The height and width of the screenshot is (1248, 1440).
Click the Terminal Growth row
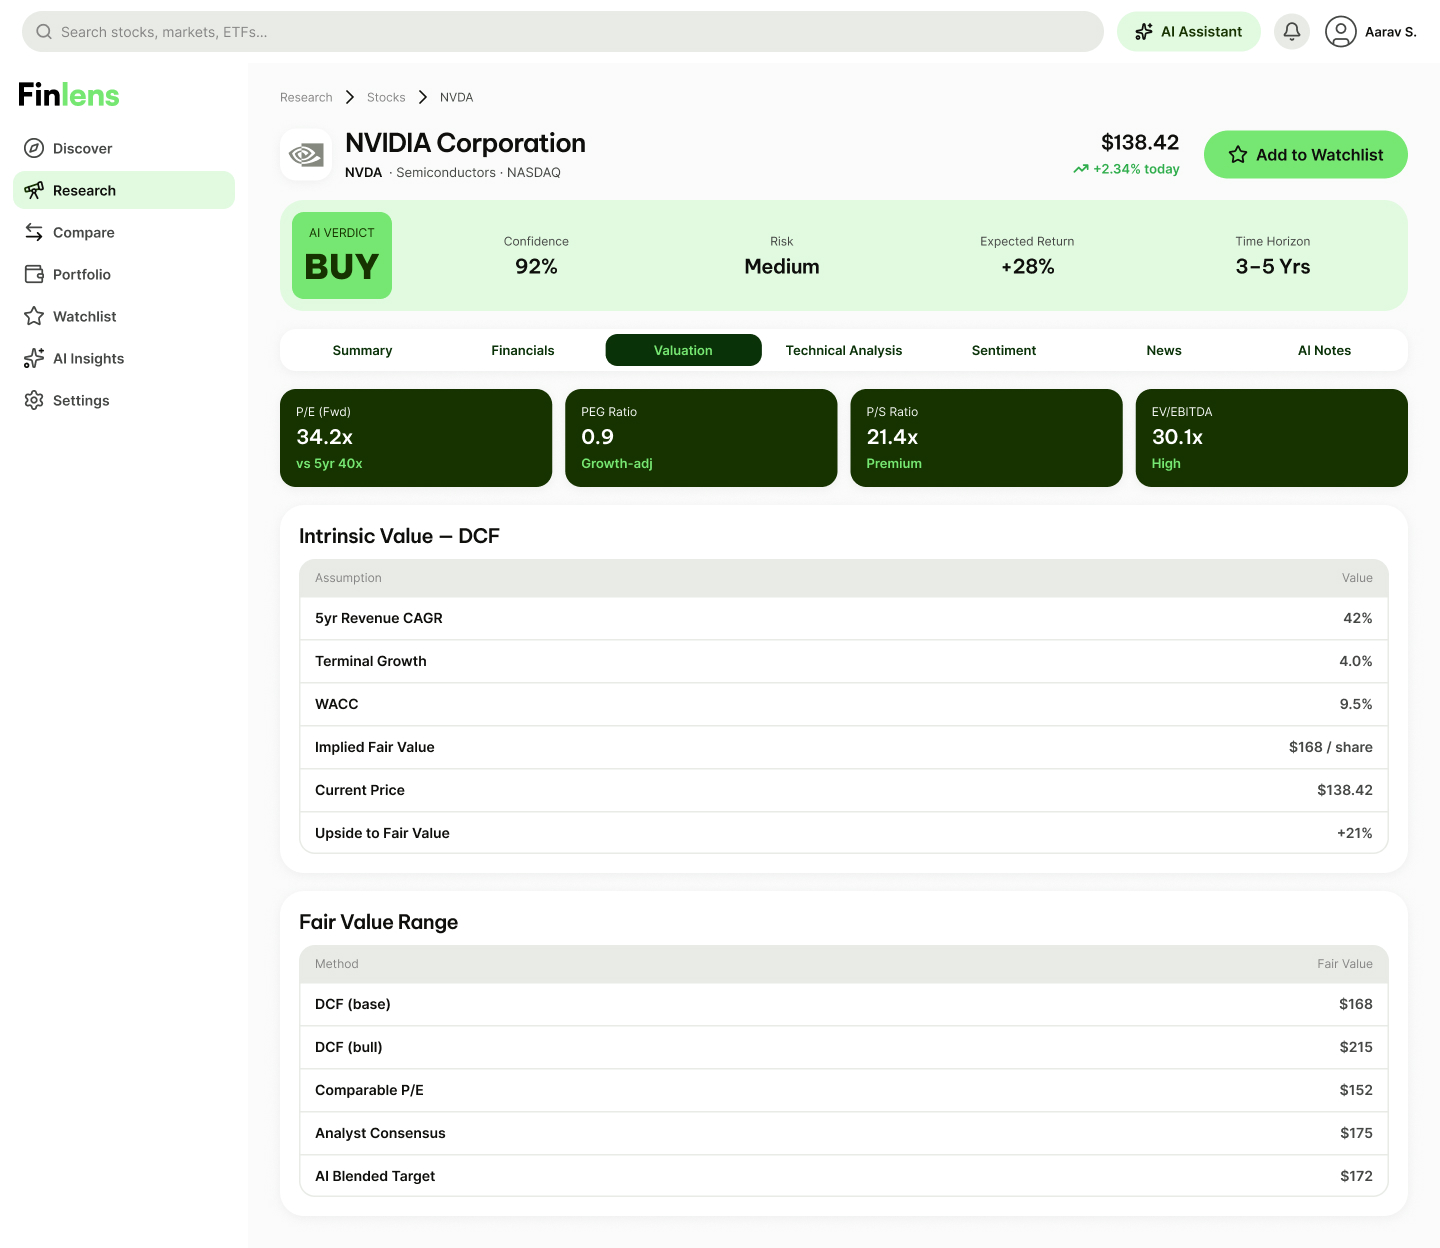(844, 661)
